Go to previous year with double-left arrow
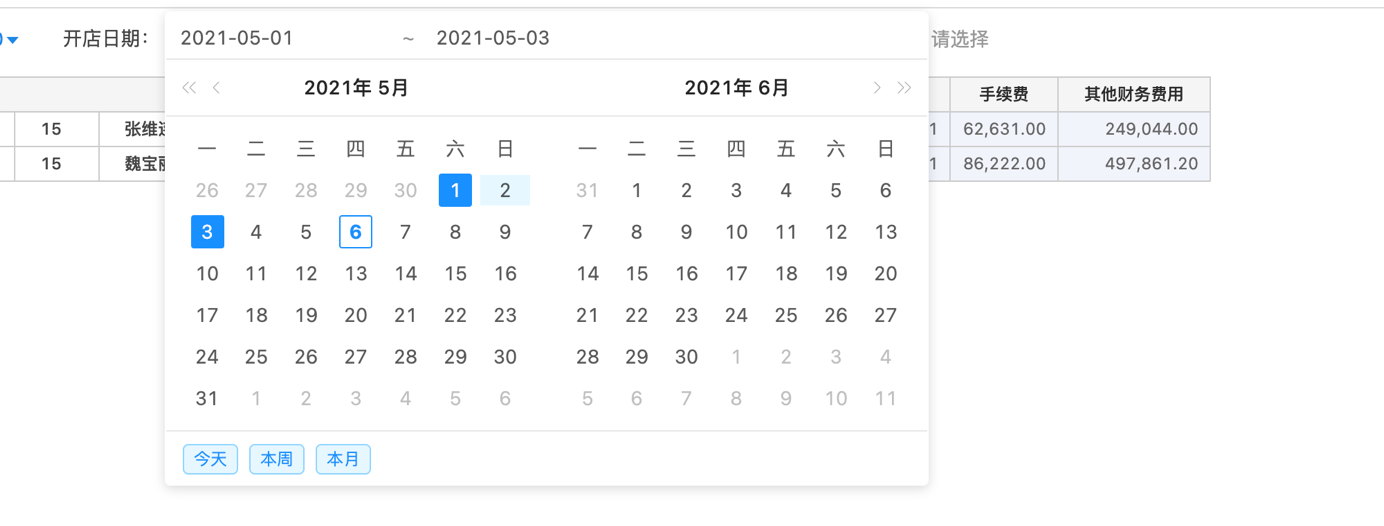Image resolution: width=1384 pixels, height=526 pixels. (188, 88)
